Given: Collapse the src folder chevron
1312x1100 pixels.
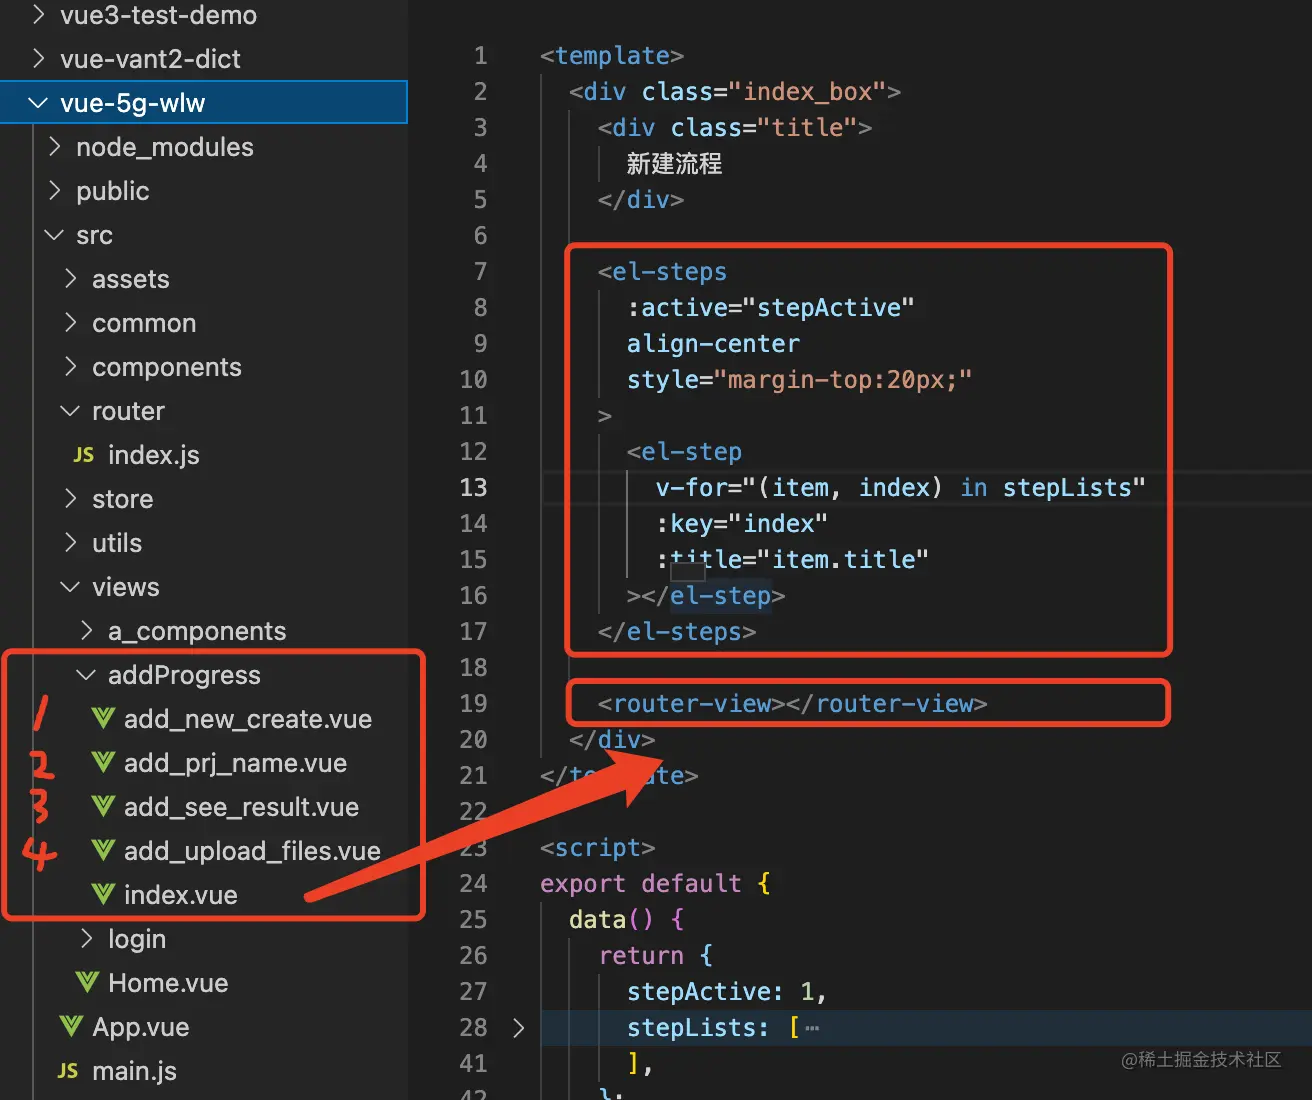Looking at the screenshot, I should point(54,235).
